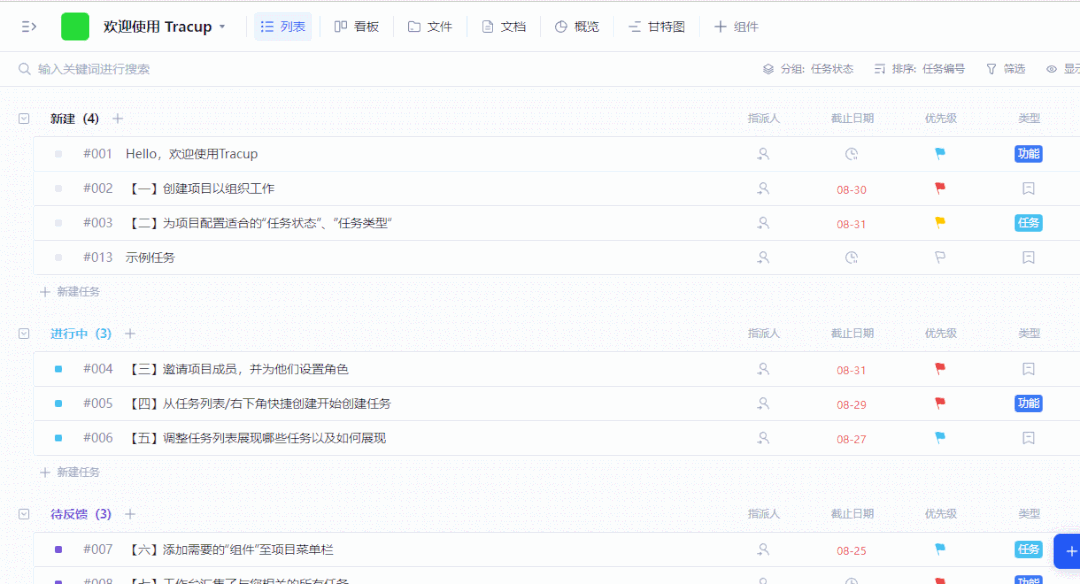Image resolution: width=1080 pixels, height=584 pixels.
Task: Collapse the 进行中 task group
Action: [22, 333]
